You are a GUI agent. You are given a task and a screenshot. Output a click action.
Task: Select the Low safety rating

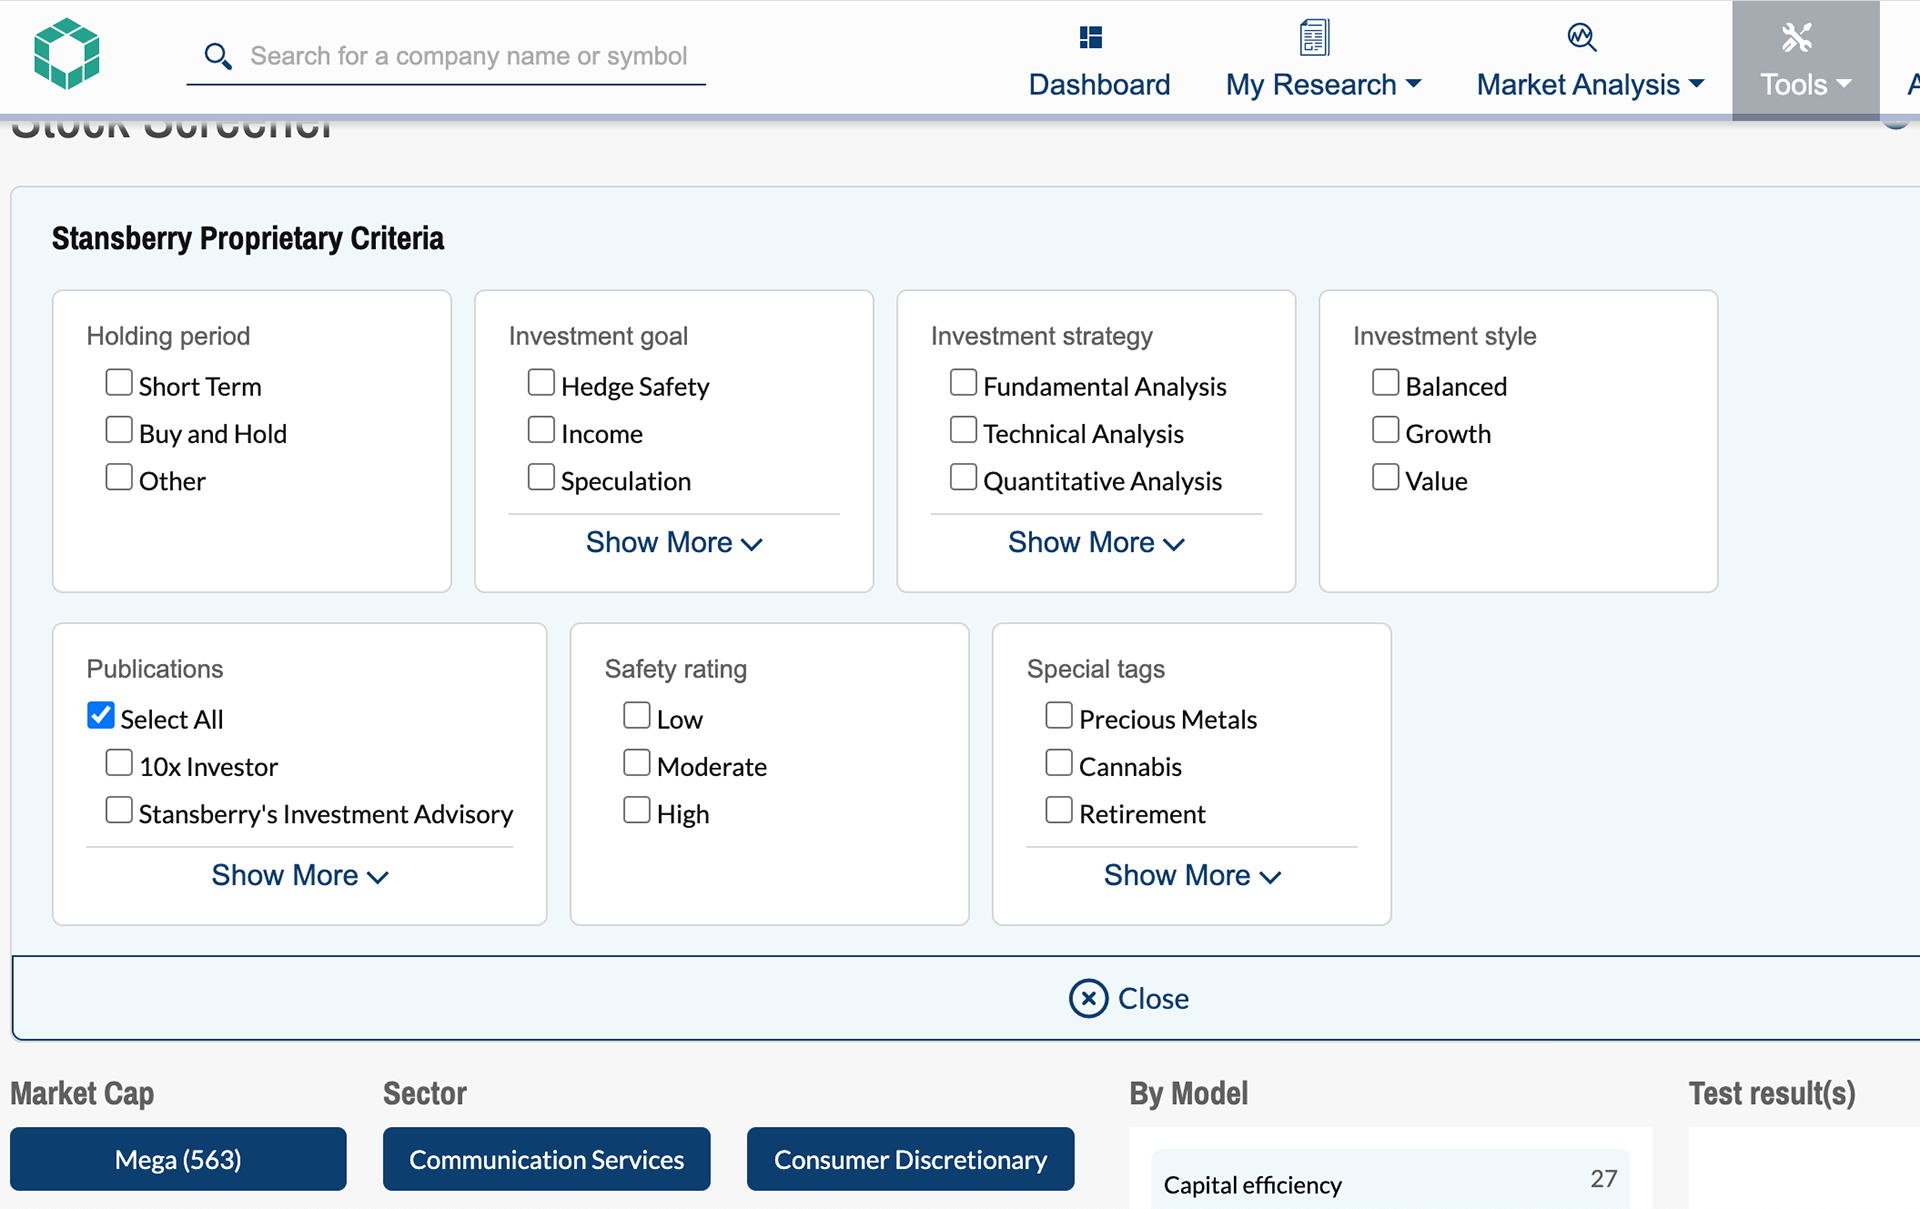click(637, 715)
